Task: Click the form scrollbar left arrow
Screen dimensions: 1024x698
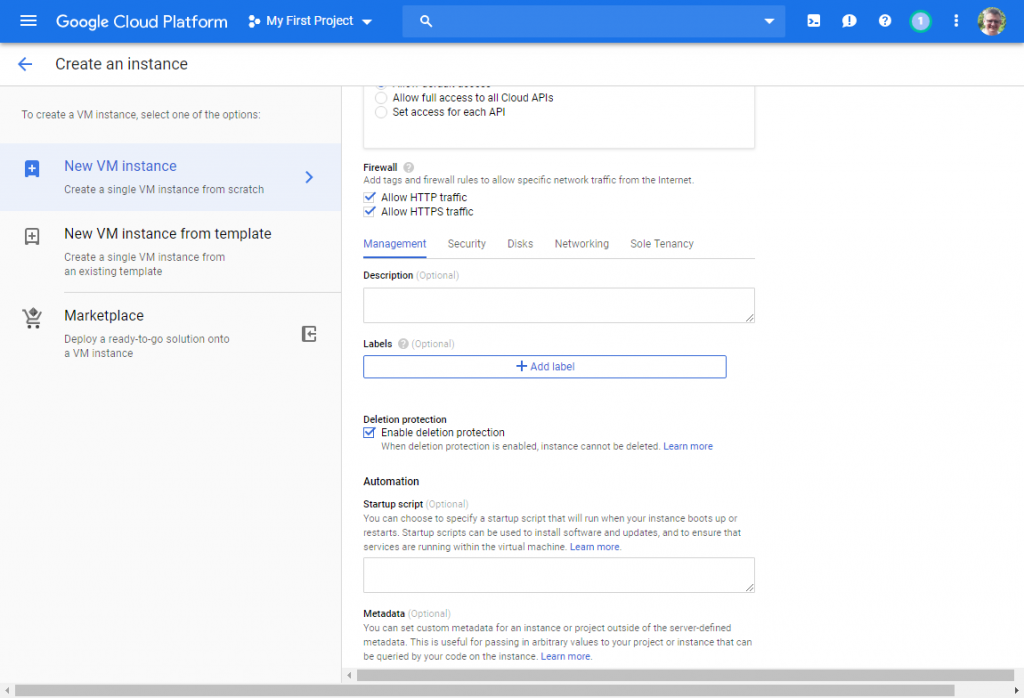Action: 349,675
